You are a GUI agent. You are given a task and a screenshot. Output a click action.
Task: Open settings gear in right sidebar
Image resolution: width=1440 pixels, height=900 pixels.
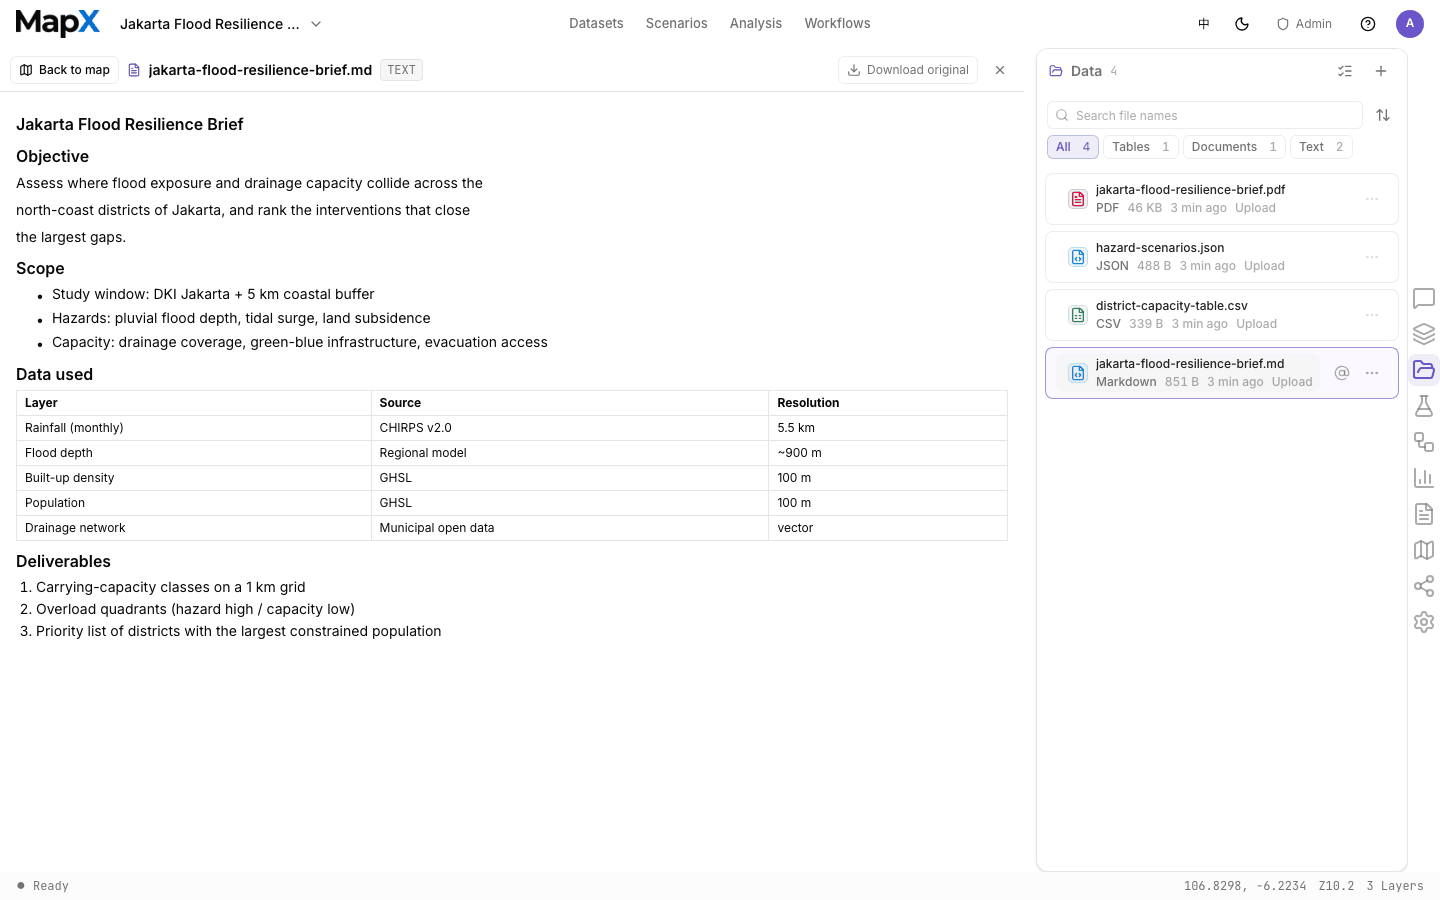coord(1424,622)
